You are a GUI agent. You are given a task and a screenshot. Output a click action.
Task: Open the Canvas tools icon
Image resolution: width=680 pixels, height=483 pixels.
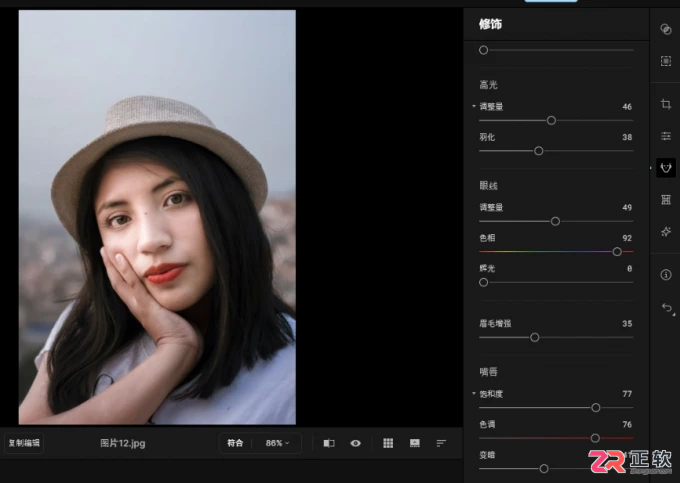tap(666, 61)
